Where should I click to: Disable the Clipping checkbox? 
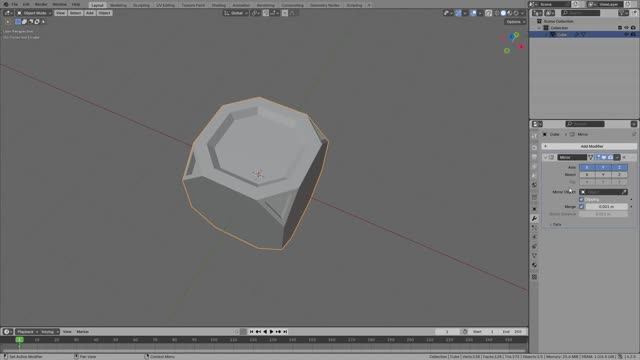coord(581,200)
